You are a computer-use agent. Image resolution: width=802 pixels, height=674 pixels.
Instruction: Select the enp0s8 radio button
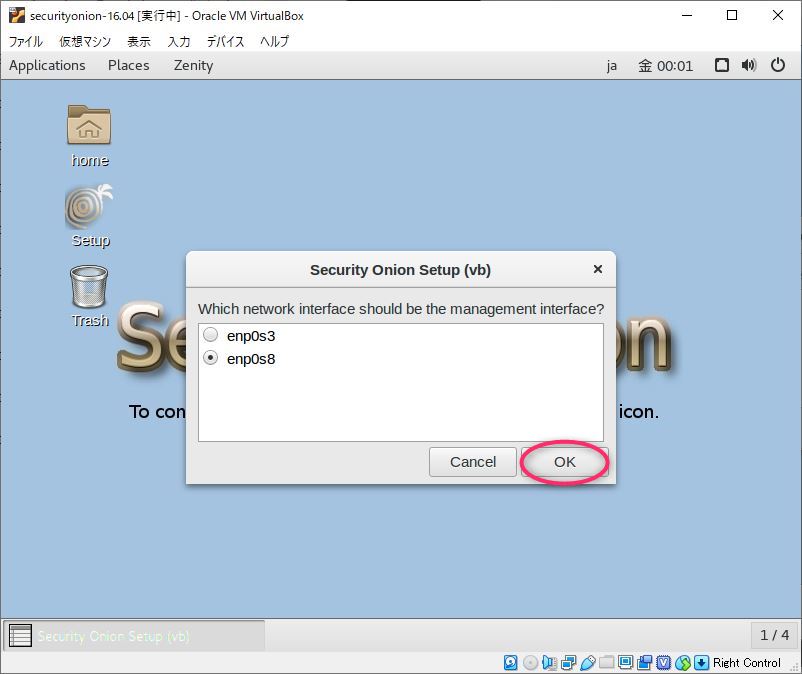(210, 358)
